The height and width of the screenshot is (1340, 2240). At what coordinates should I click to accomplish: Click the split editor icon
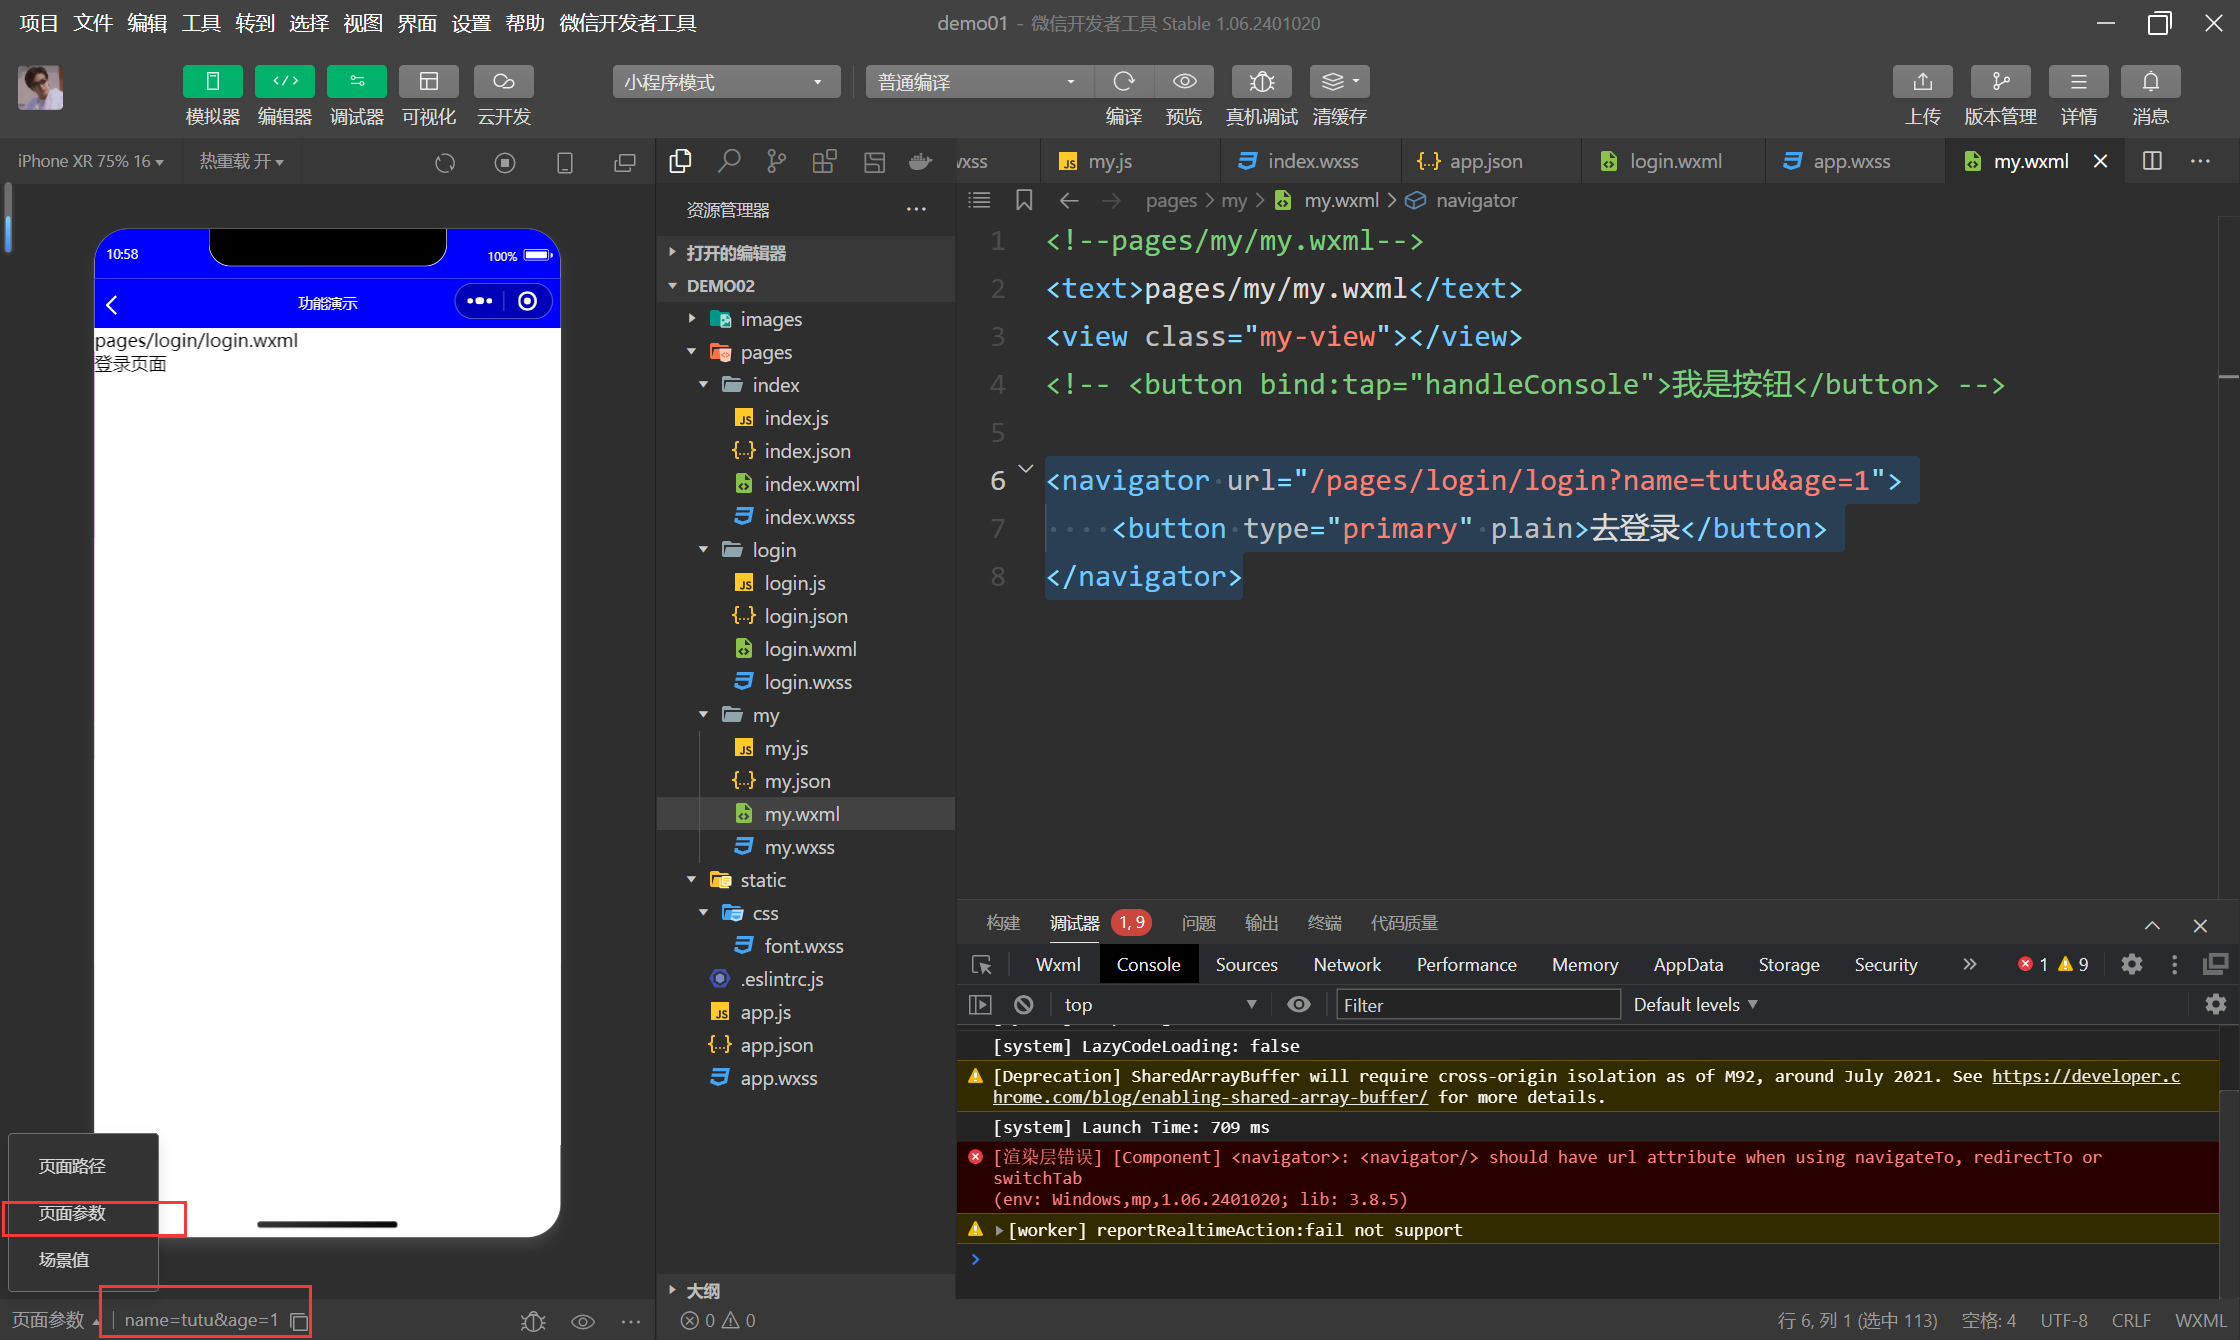[2152, 161]
